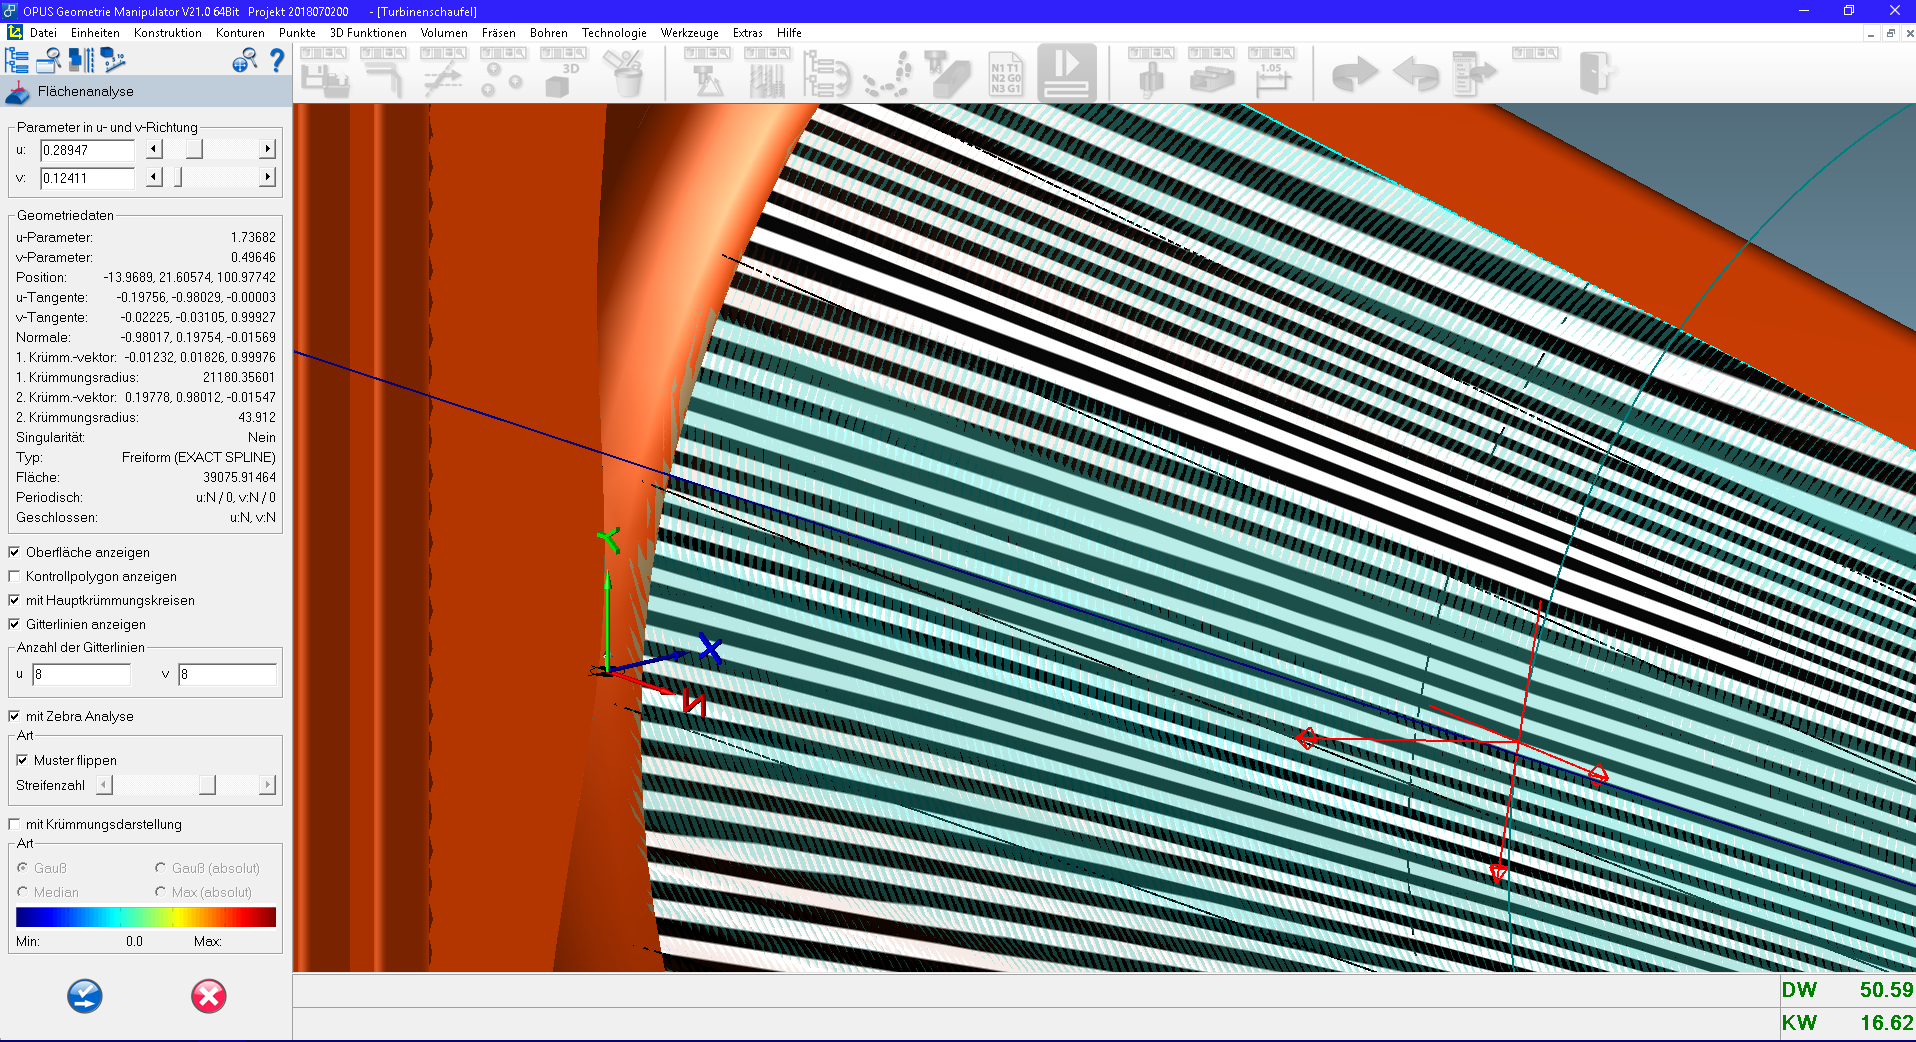
Task: Open the 3D Funktionen menu
Action: [368, 33]
